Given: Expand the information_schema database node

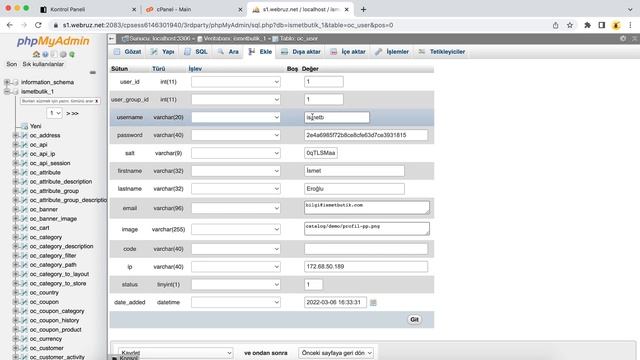Looking at the screenshot, I should click(7, 82).
